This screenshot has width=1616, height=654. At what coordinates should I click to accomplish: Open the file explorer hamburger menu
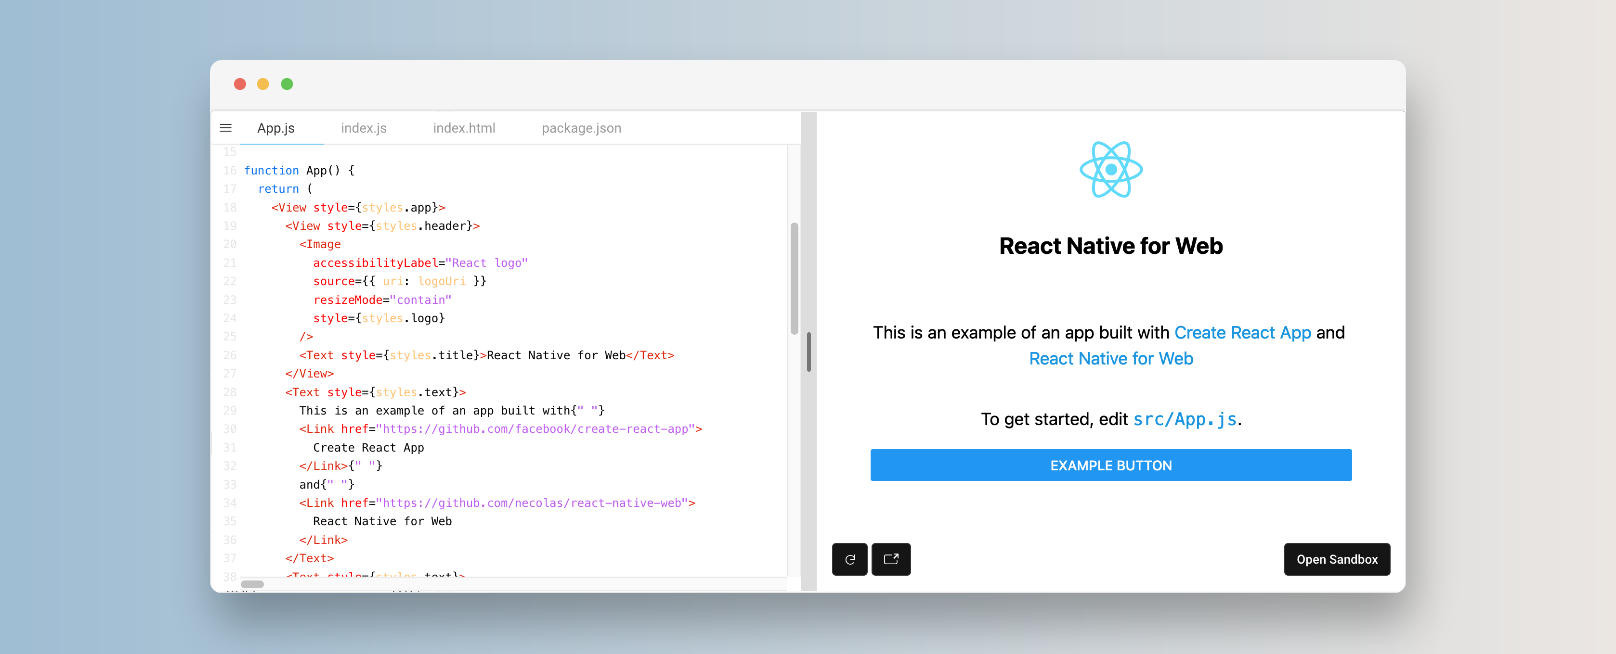point(226,128)
